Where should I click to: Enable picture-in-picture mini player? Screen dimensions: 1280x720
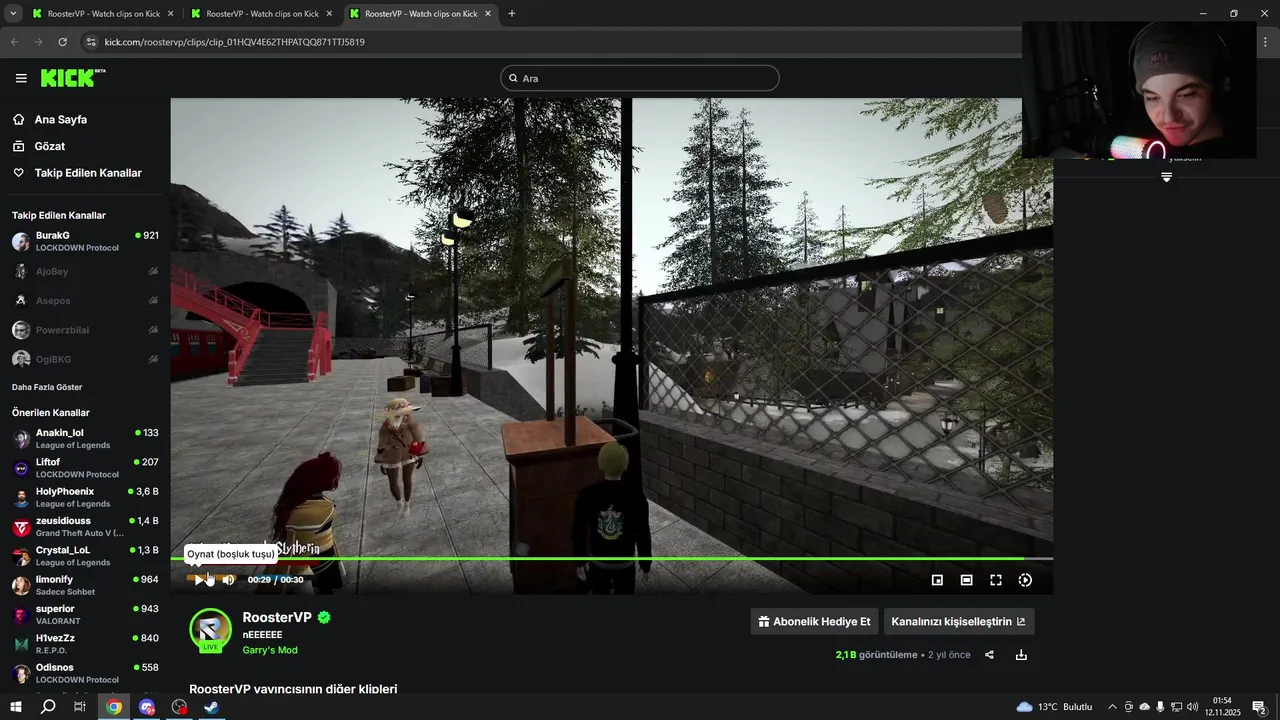pyautogui.click(x=937, y=580)
